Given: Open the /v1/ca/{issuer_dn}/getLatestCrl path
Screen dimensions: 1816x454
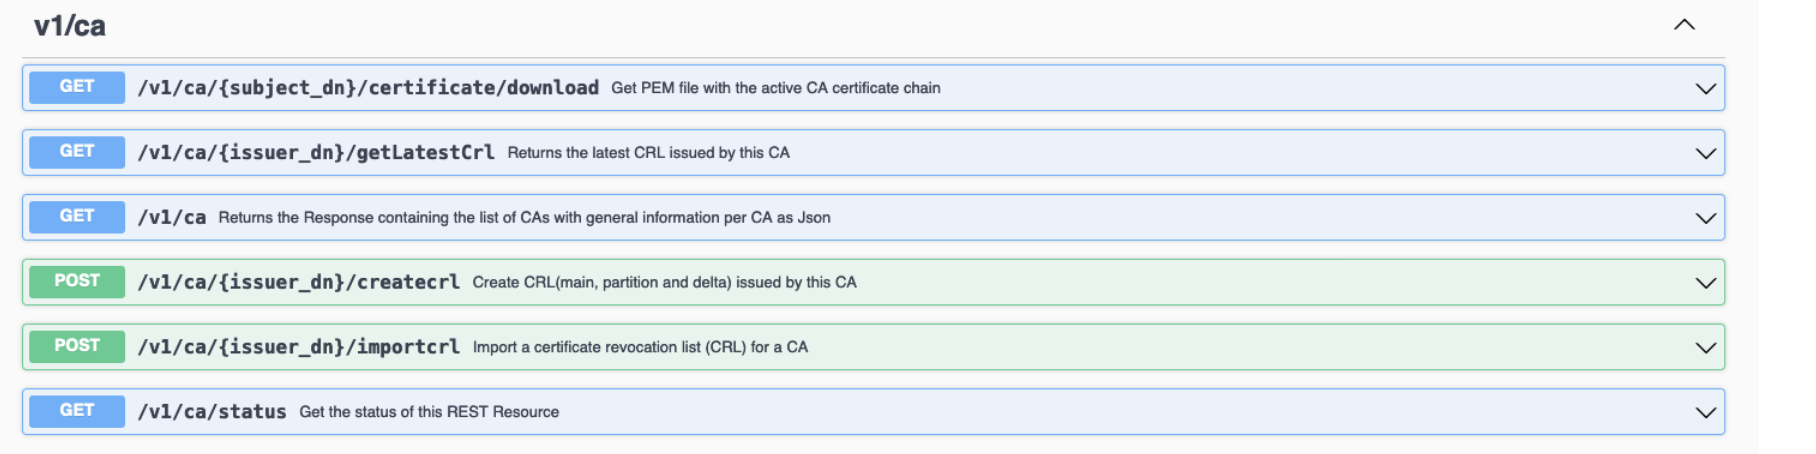Looking at the screenshot, I should (x=316, y=153).
